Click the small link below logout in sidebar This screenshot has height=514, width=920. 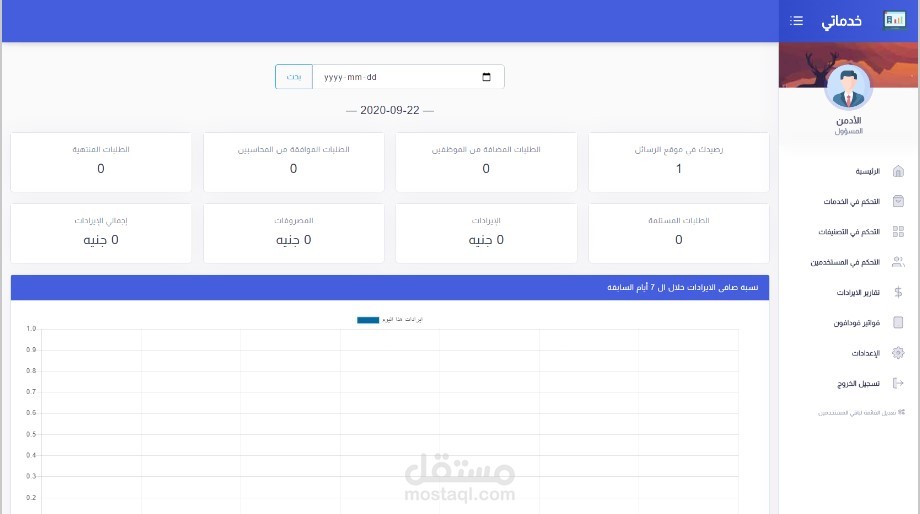click(x=861, y=412)
